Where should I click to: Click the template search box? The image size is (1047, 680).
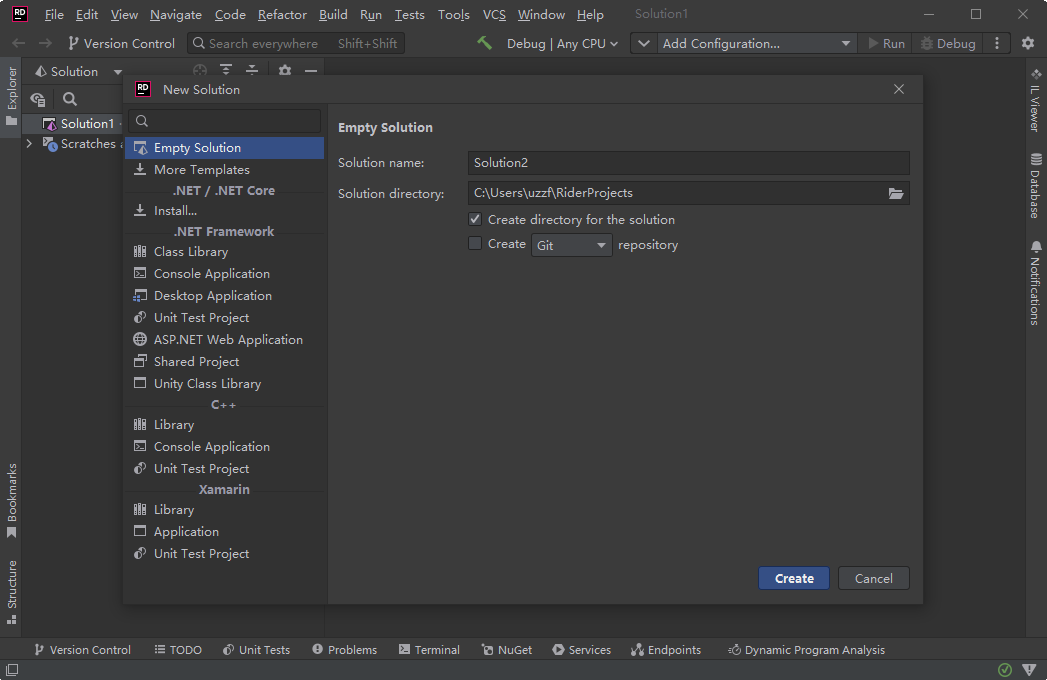[224, 121]
